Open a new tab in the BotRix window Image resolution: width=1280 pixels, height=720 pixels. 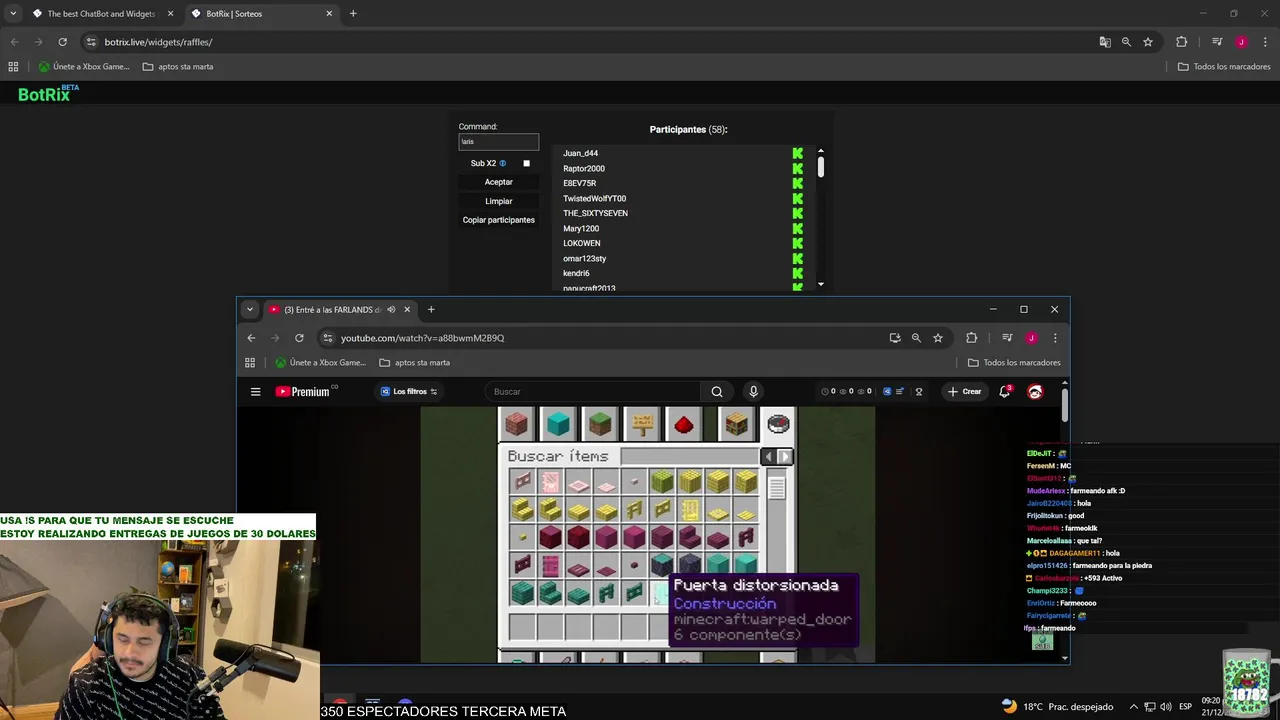point(353,14)
